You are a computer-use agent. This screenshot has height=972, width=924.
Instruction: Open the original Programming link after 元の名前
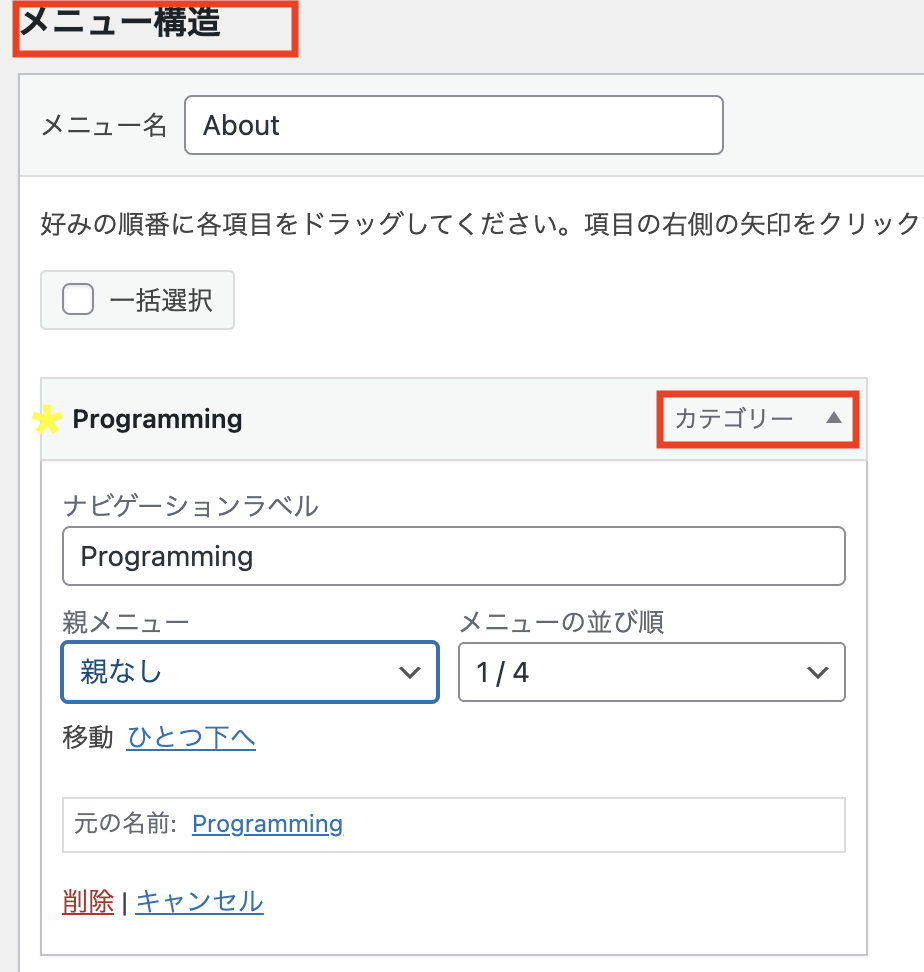tap(267, 824)
